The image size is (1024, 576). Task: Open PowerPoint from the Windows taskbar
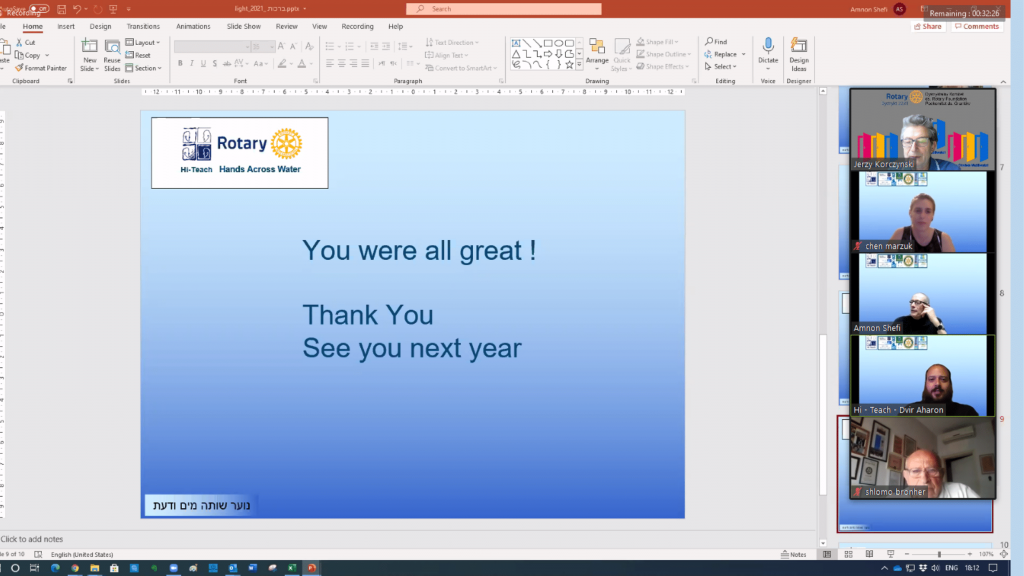[x=312, y=567]
